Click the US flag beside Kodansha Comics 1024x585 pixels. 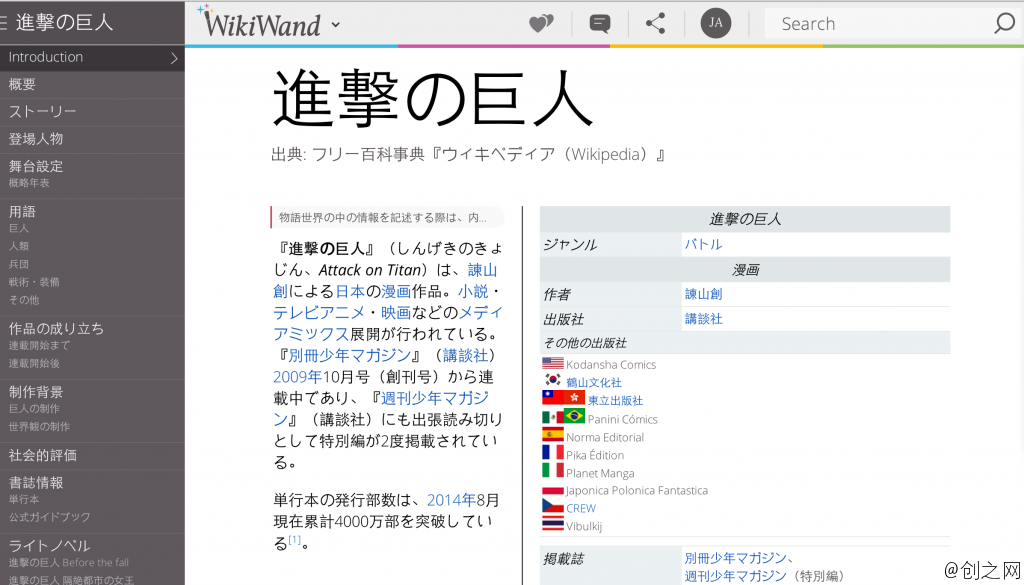552,363
